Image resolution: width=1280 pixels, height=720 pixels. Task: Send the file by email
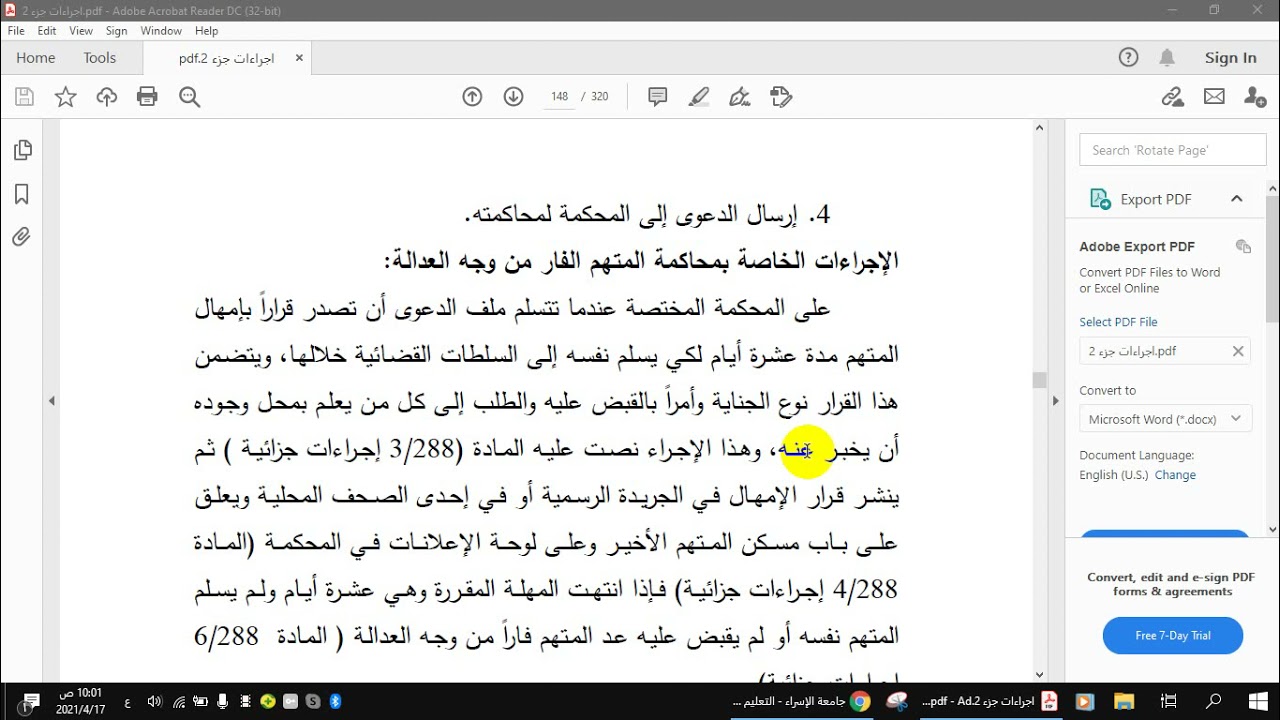tap(1214, 96)
